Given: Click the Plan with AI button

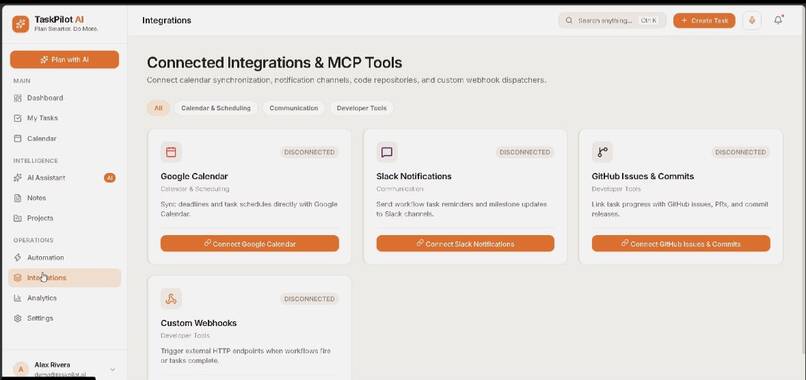Looking at the screenshot, I should pos(64,60).
